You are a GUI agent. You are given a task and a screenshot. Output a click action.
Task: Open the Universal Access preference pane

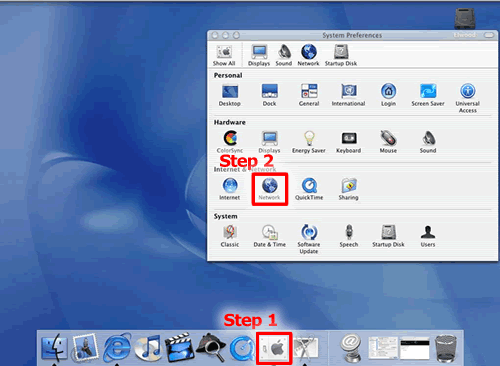click(x=468, y=98)
